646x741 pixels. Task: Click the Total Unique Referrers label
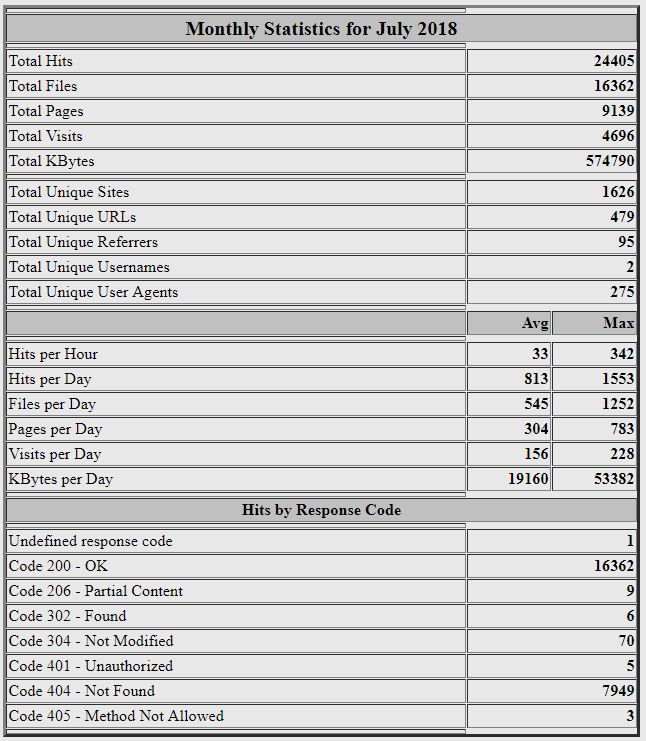tap(84, 242)
